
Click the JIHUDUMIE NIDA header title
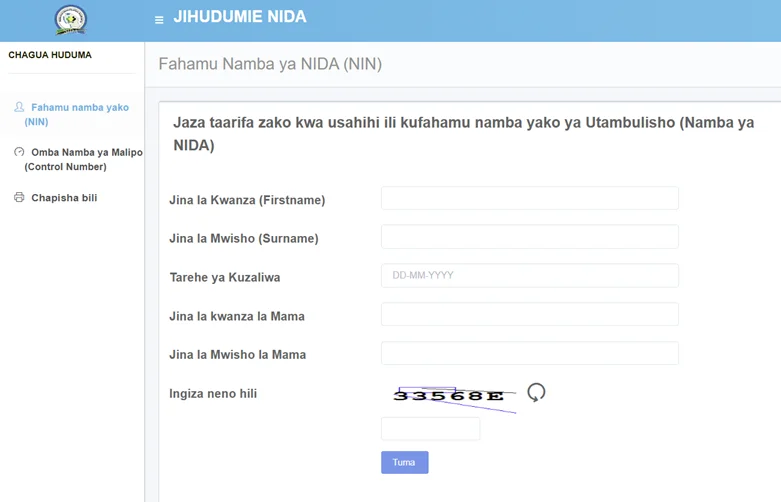pyautogui.click(x=240, y=17)
